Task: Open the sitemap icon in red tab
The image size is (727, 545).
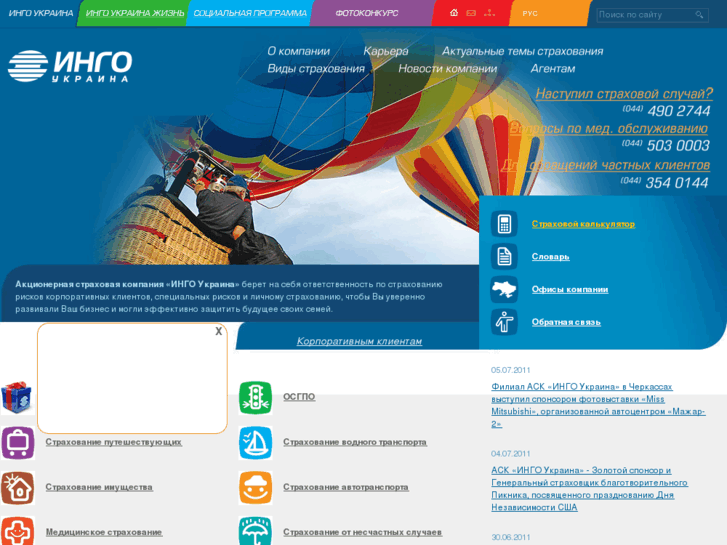Action: click(x=489, y=13)
